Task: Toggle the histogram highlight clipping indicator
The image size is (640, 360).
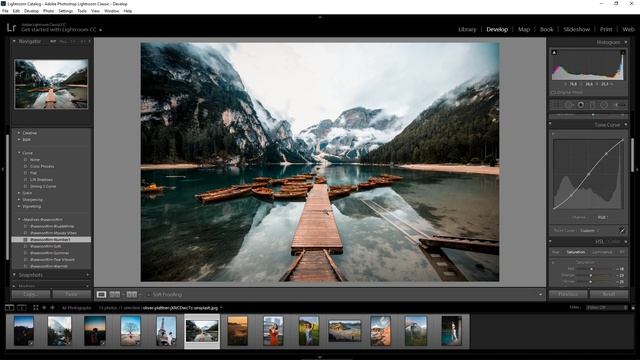Action: pyautogui.click(x=623, y=52)
